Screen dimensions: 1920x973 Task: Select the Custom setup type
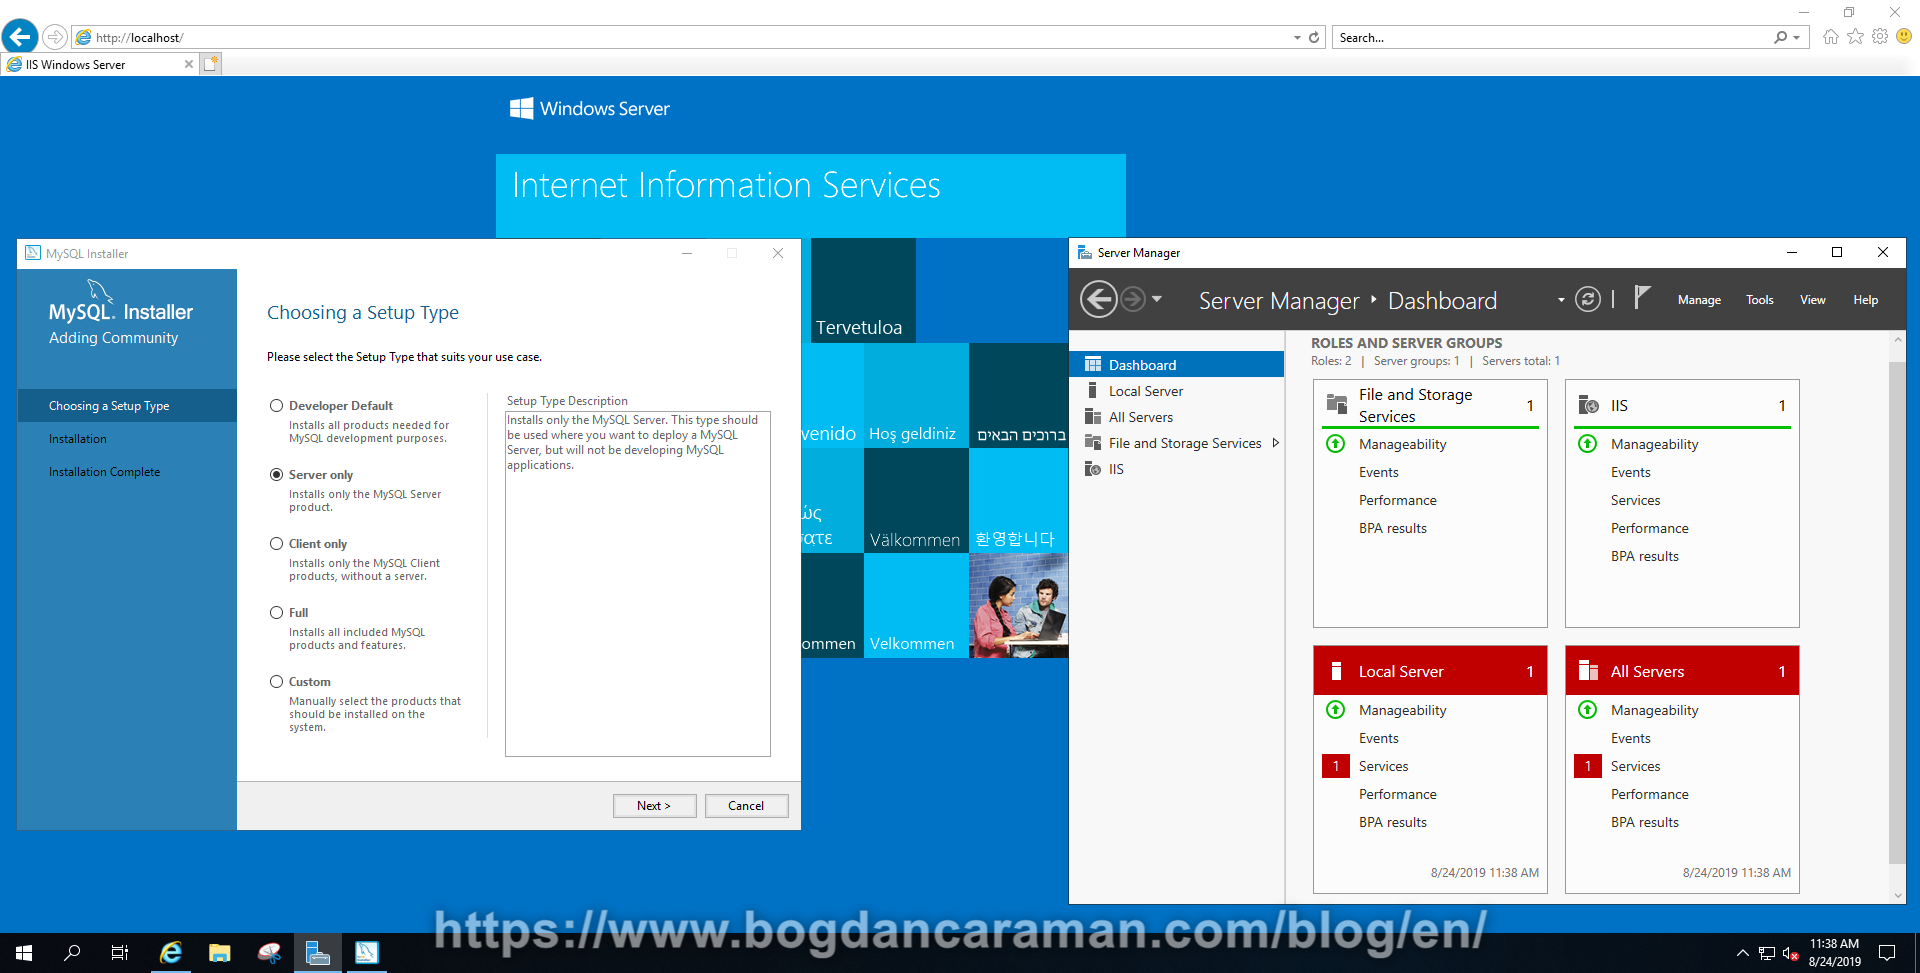click(276, 682)
